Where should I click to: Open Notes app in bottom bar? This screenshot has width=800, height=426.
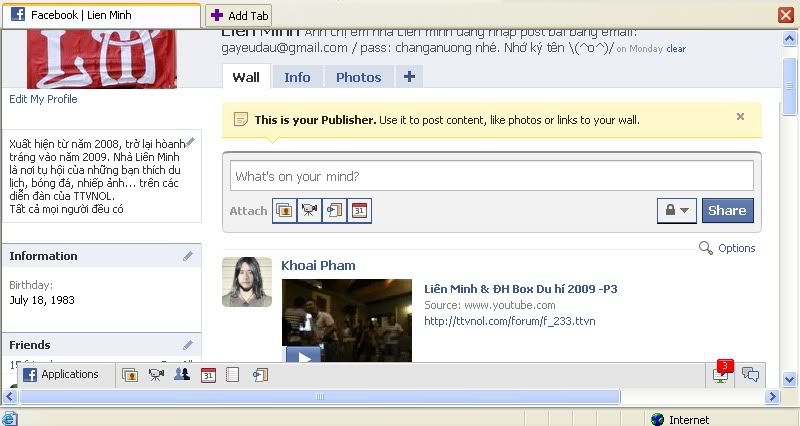(233, 375)
